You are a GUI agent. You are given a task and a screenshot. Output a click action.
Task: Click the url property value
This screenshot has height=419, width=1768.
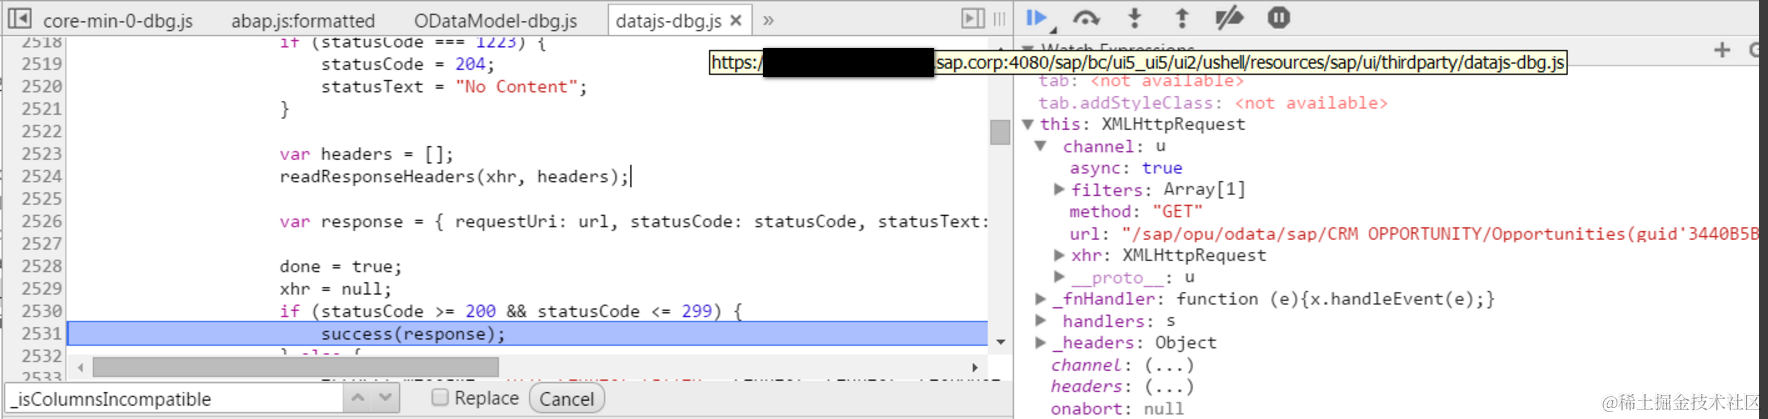1440,234
